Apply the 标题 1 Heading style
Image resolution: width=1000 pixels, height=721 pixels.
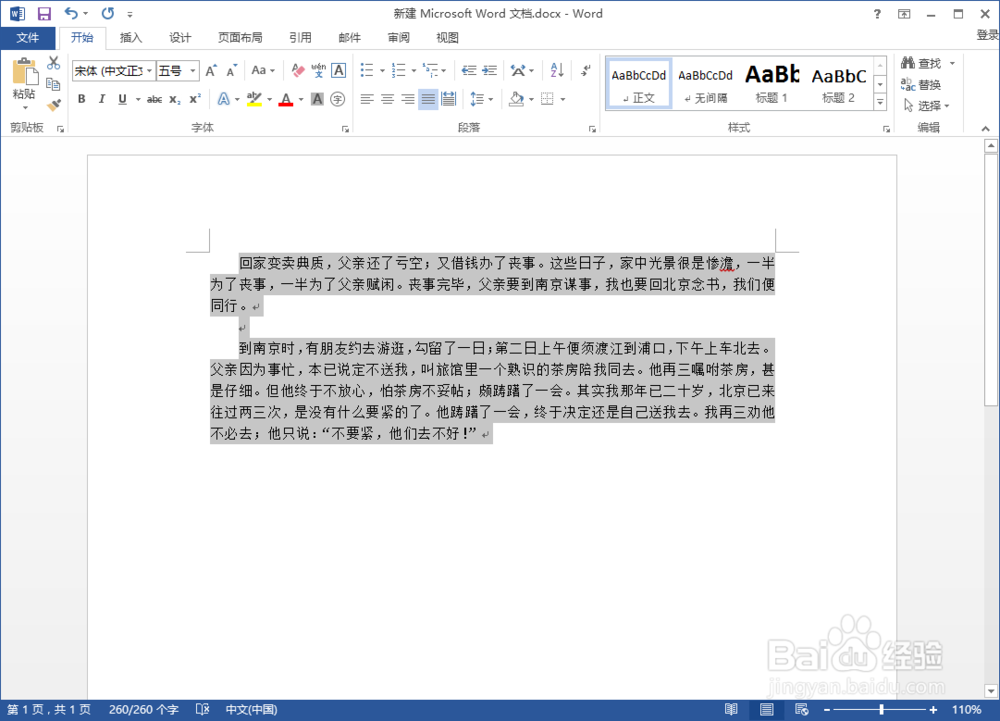point(772,83)
